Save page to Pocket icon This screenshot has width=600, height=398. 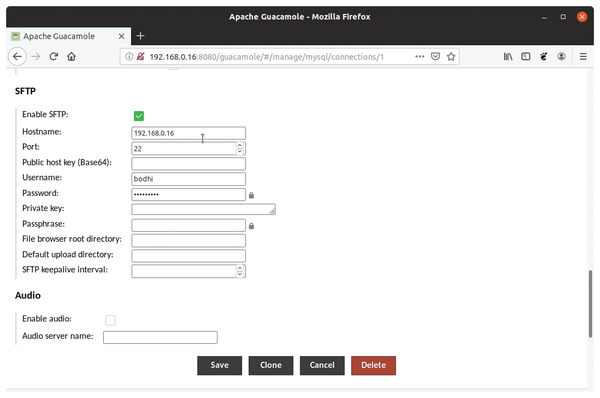pyautogui.click(x=435, y=57)
